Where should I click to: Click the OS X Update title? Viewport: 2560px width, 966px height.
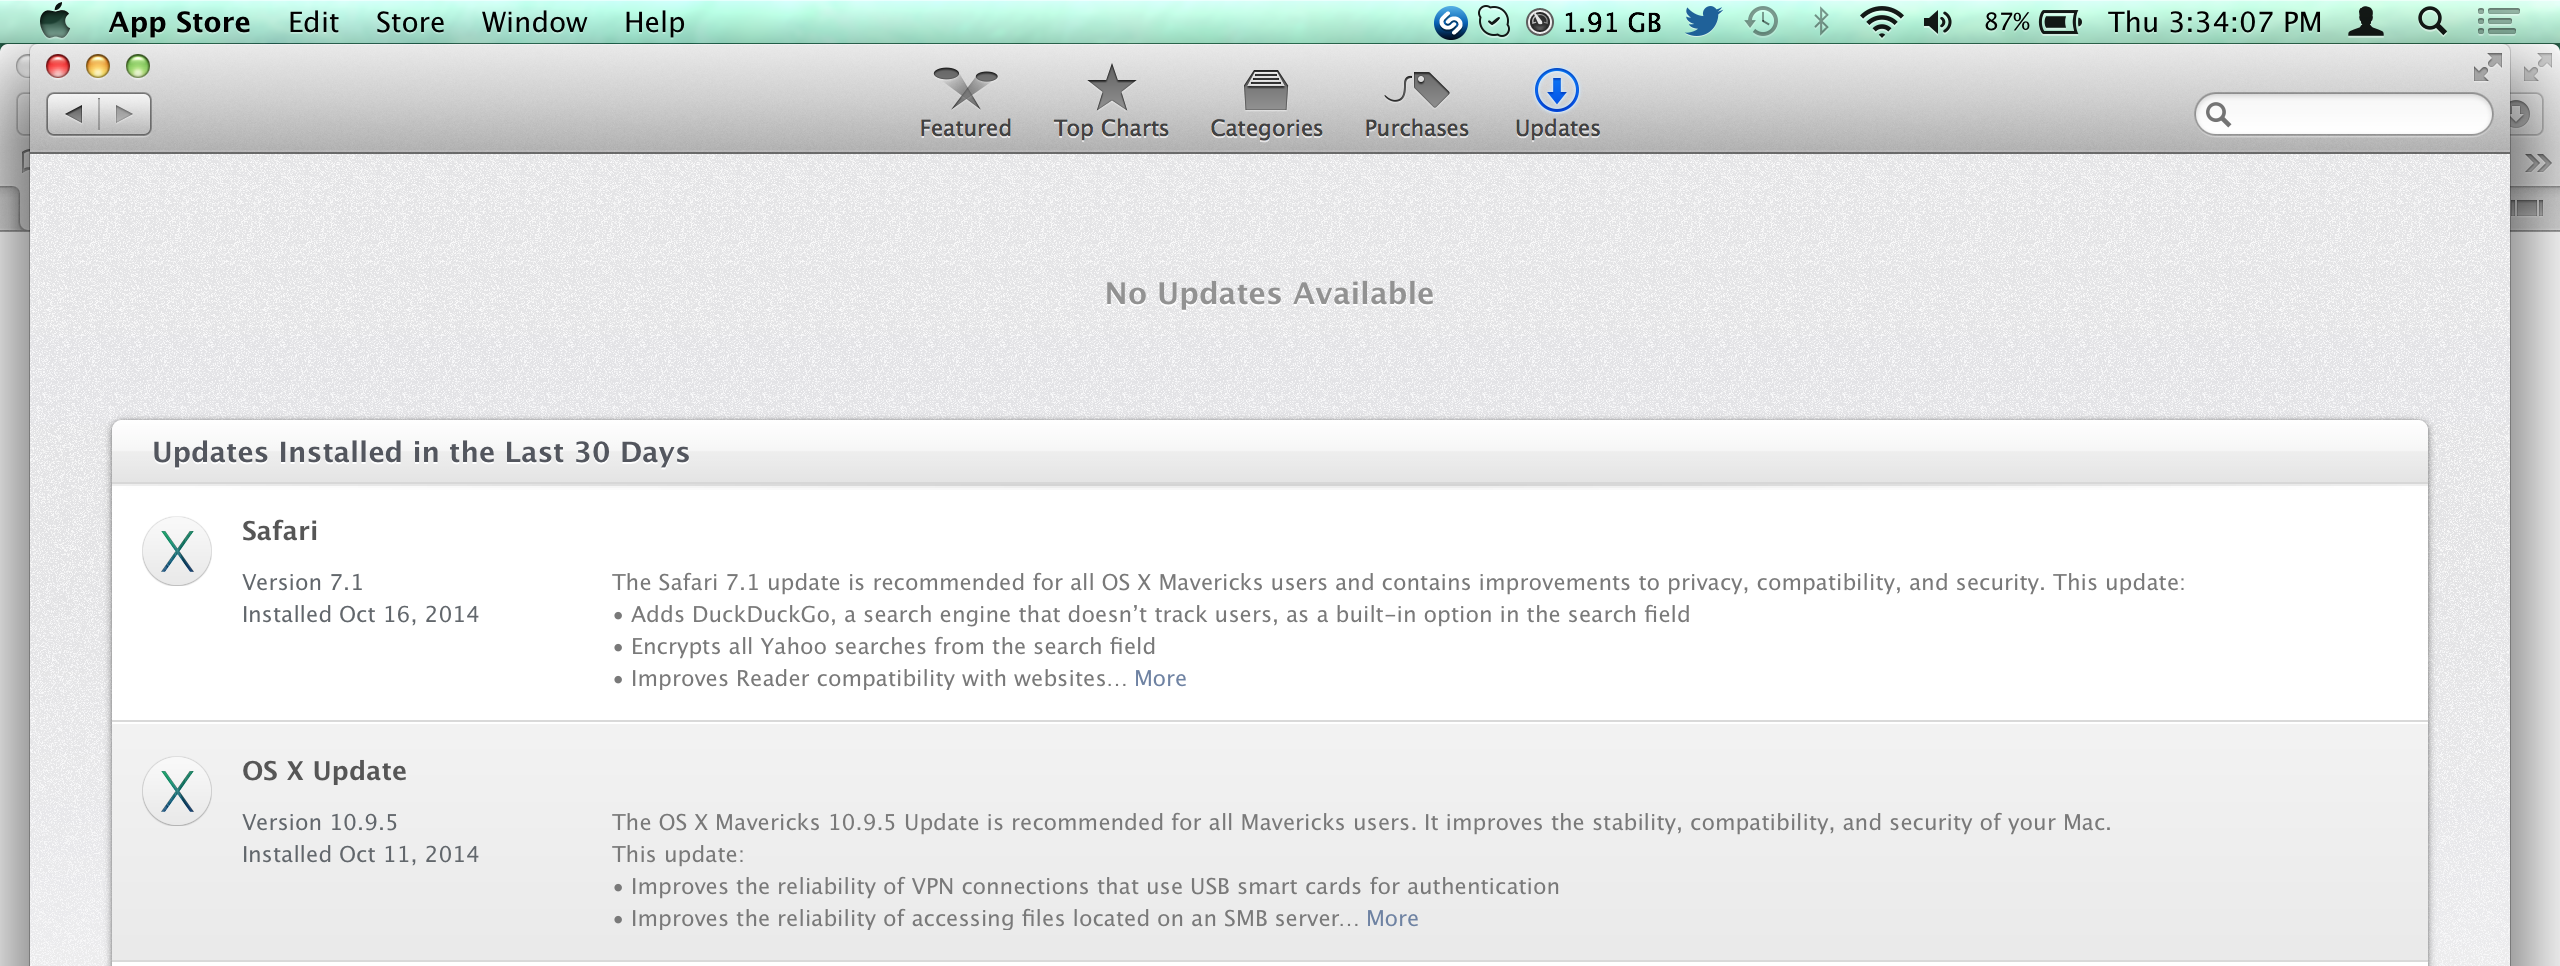tap(324, 771)
